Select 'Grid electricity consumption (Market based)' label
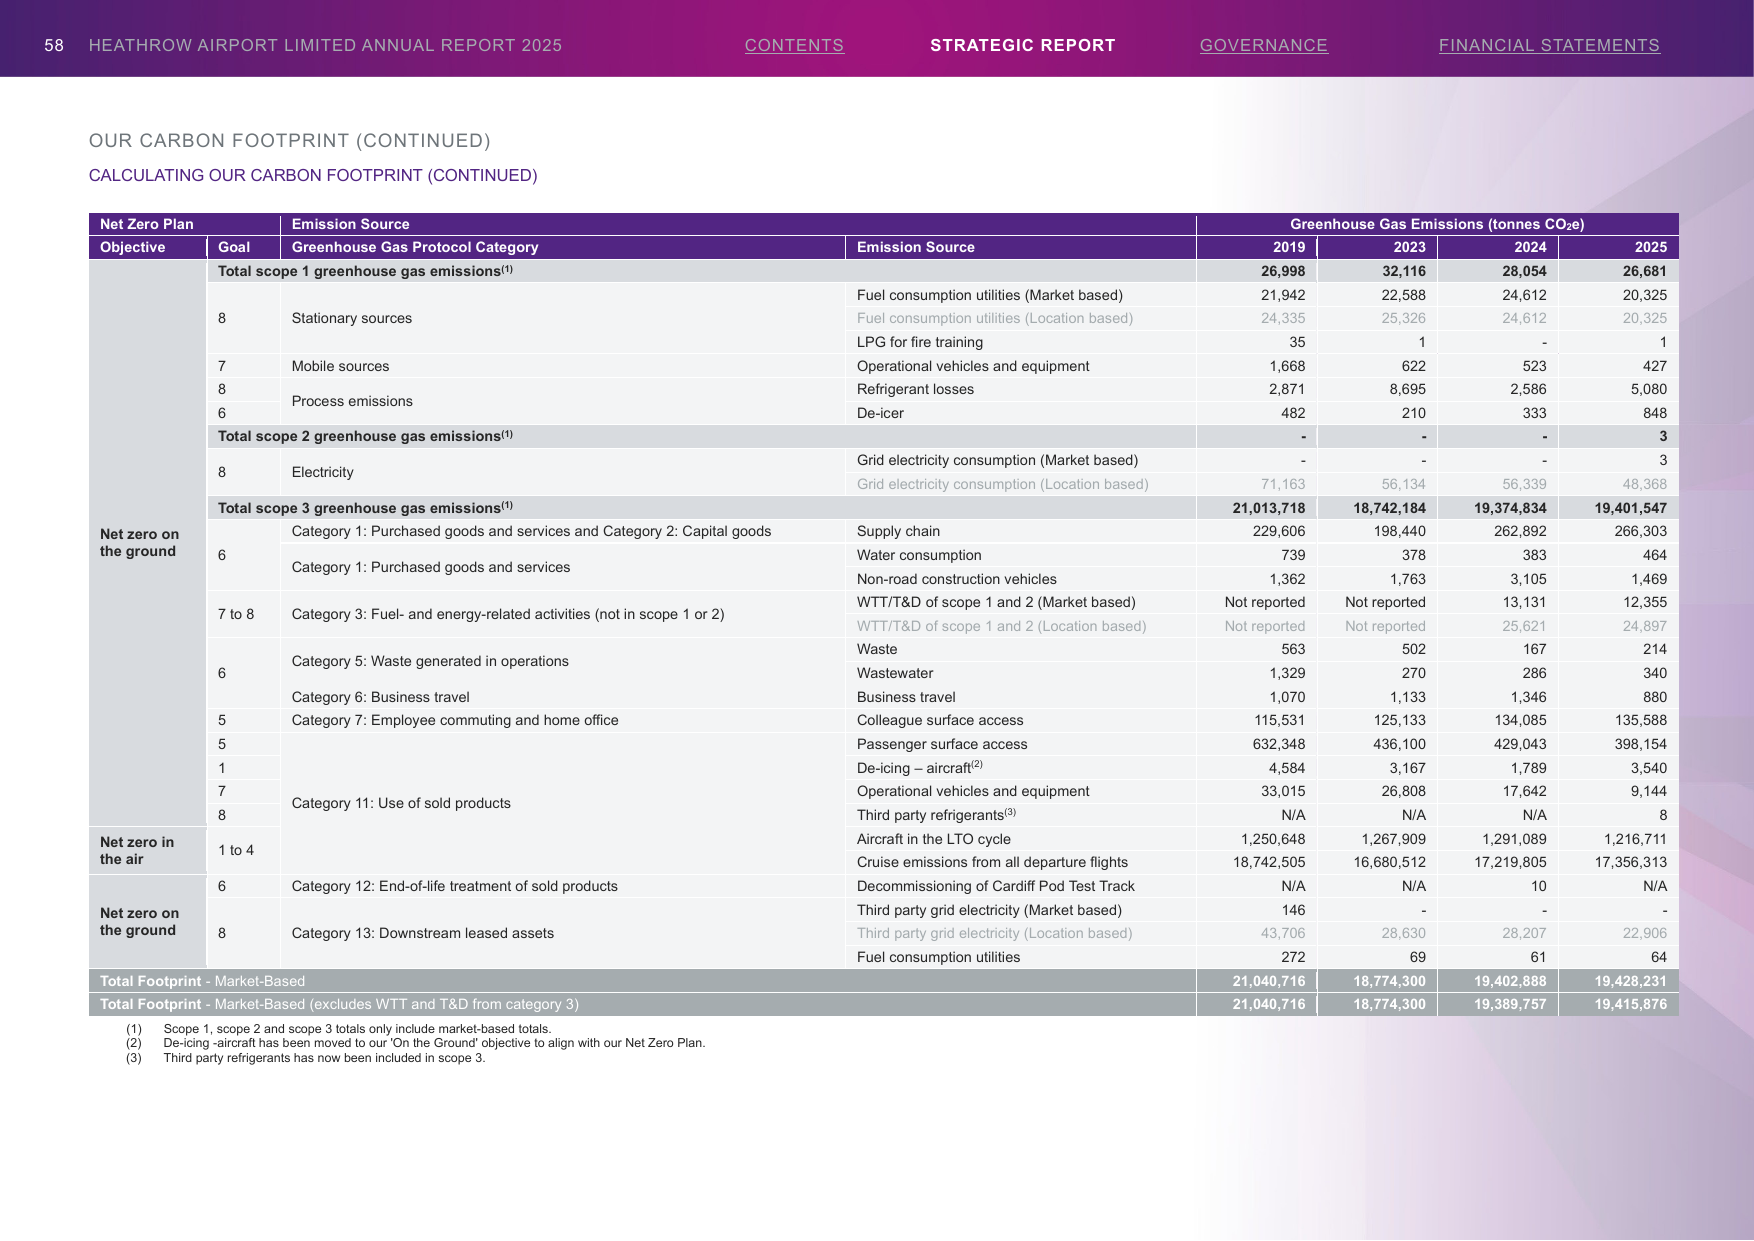Viewport: 1754px width, 1241px height. 997,460
